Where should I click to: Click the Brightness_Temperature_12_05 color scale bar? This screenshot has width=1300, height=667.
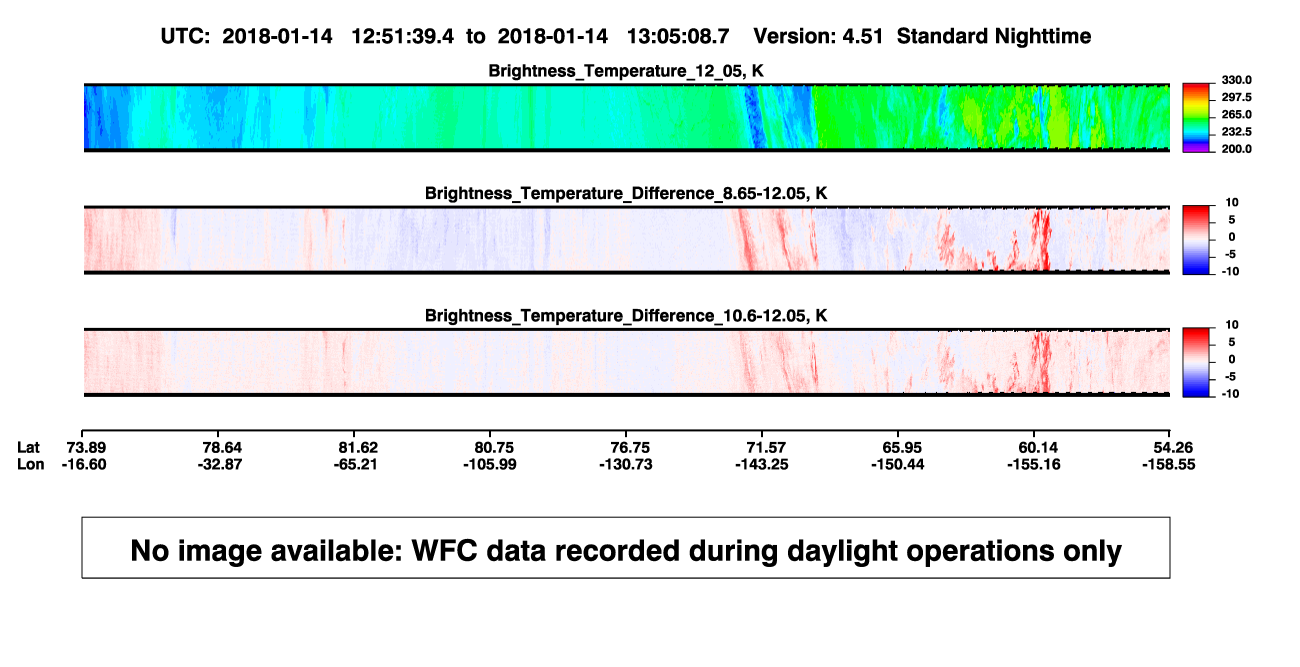pos(1197,118)
